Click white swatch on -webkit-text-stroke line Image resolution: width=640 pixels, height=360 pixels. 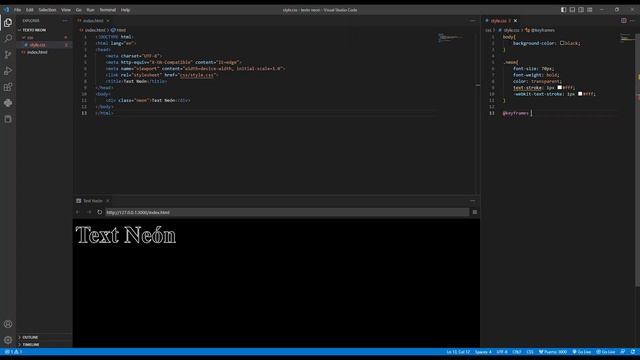(x=580, y=94)
